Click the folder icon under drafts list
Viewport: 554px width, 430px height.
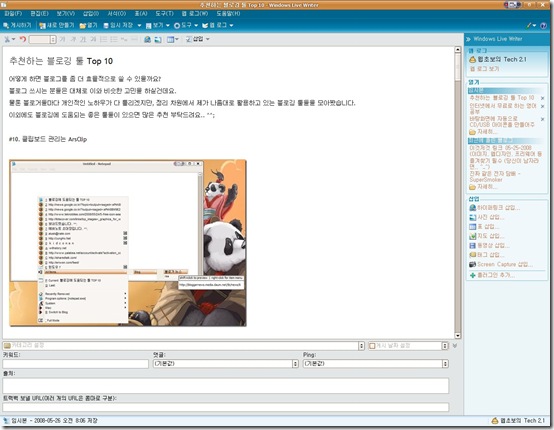(x=472, y=132)
